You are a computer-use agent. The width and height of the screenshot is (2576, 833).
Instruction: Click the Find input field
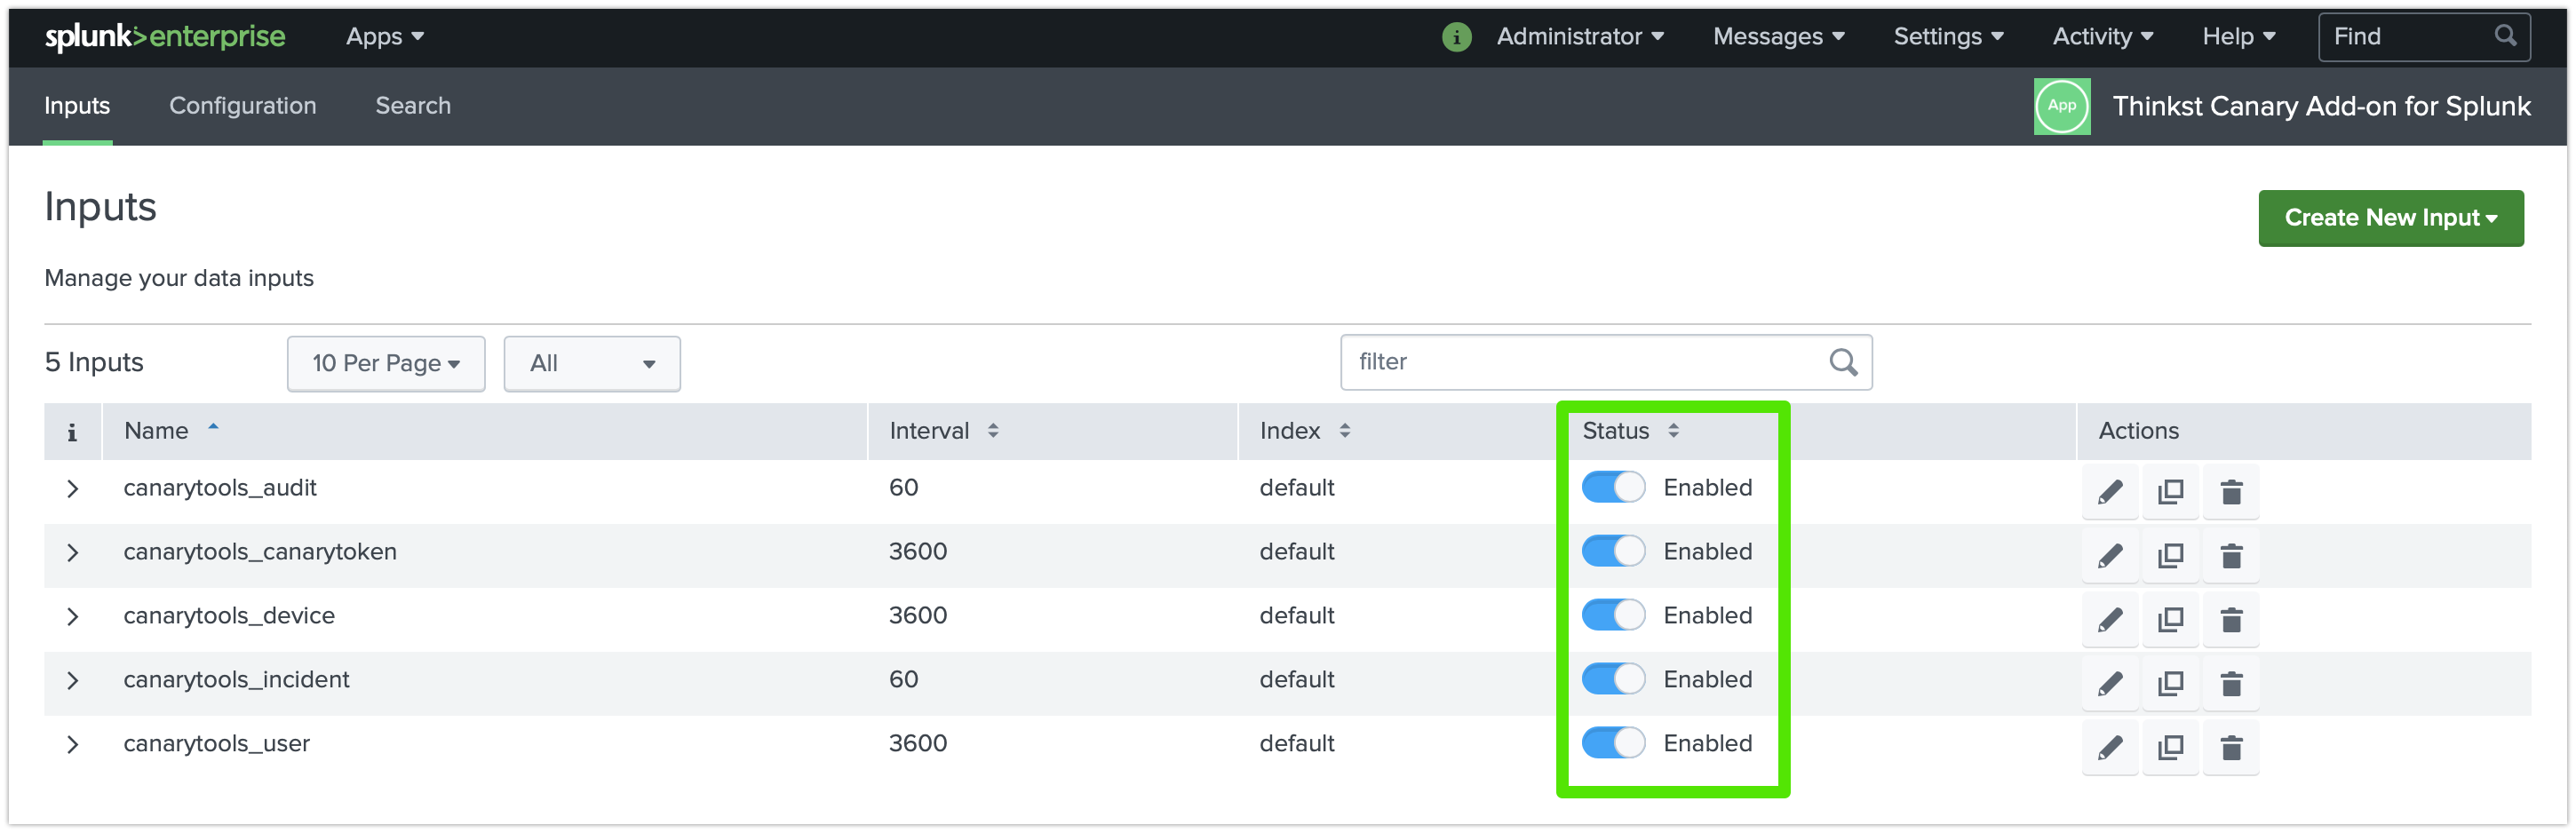[2423, 37]
